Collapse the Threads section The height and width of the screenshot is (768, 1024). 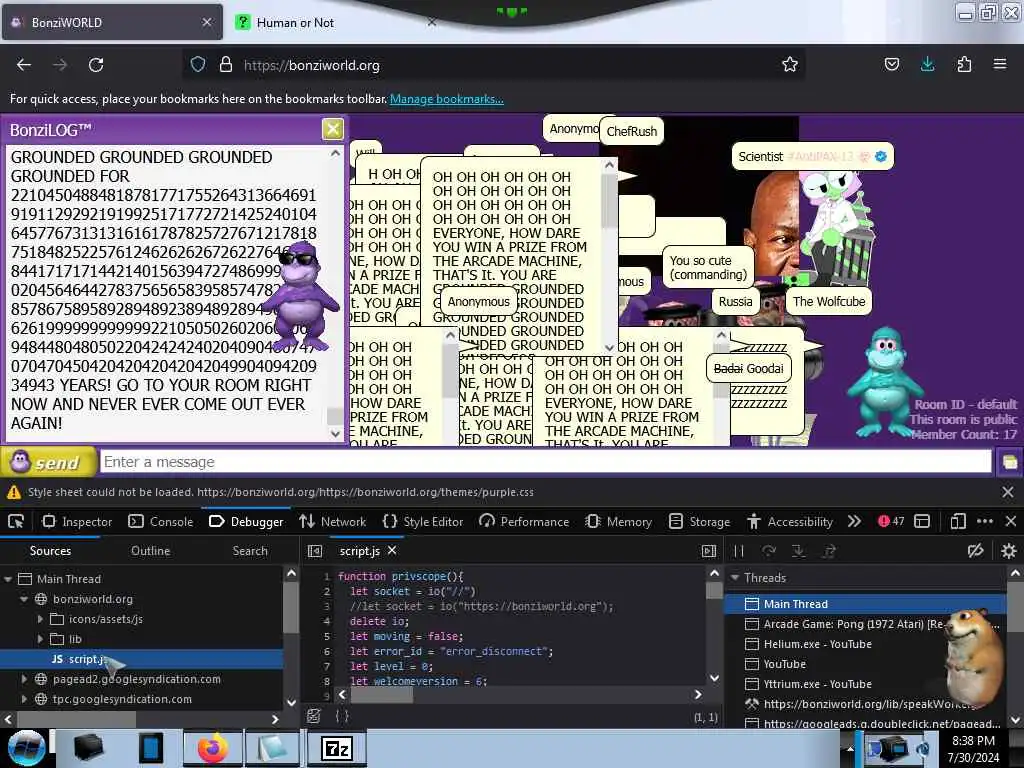coord(735,577)
